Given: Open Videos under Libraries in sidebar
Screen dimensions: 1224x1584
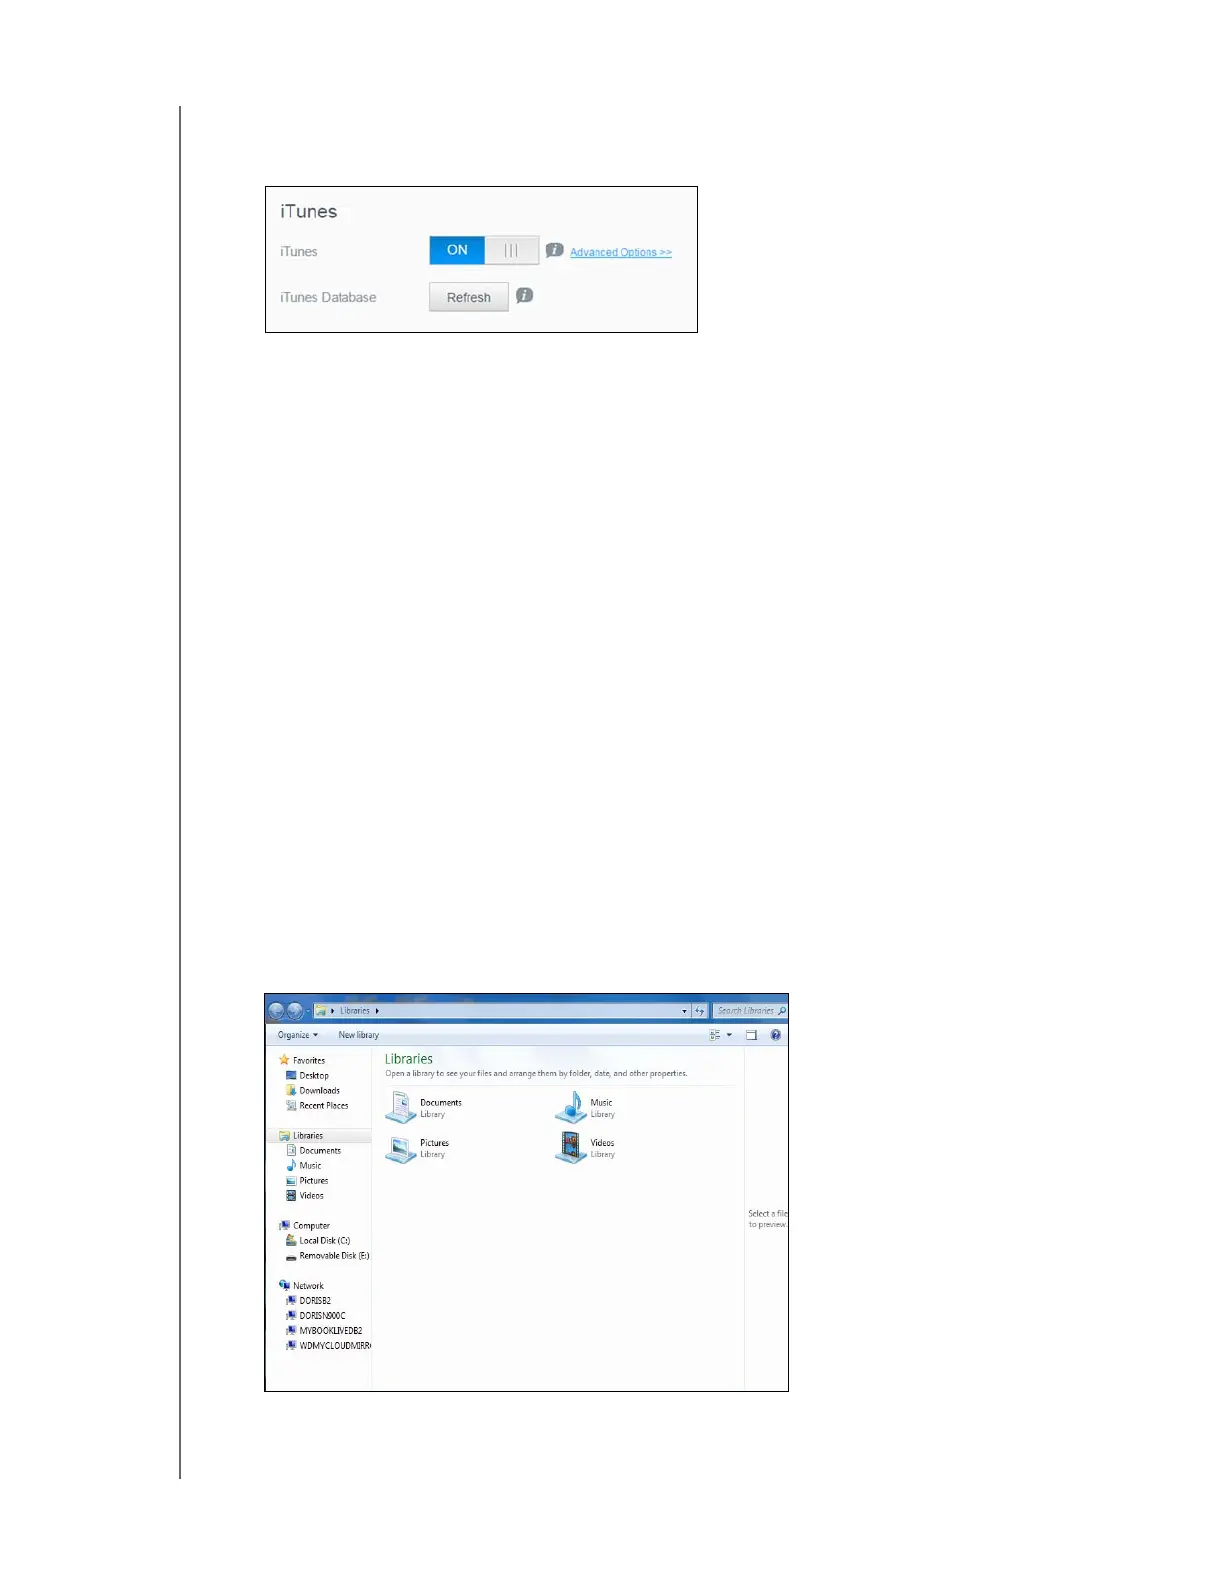Looking at the screenshot, I should click(305, 1196).
